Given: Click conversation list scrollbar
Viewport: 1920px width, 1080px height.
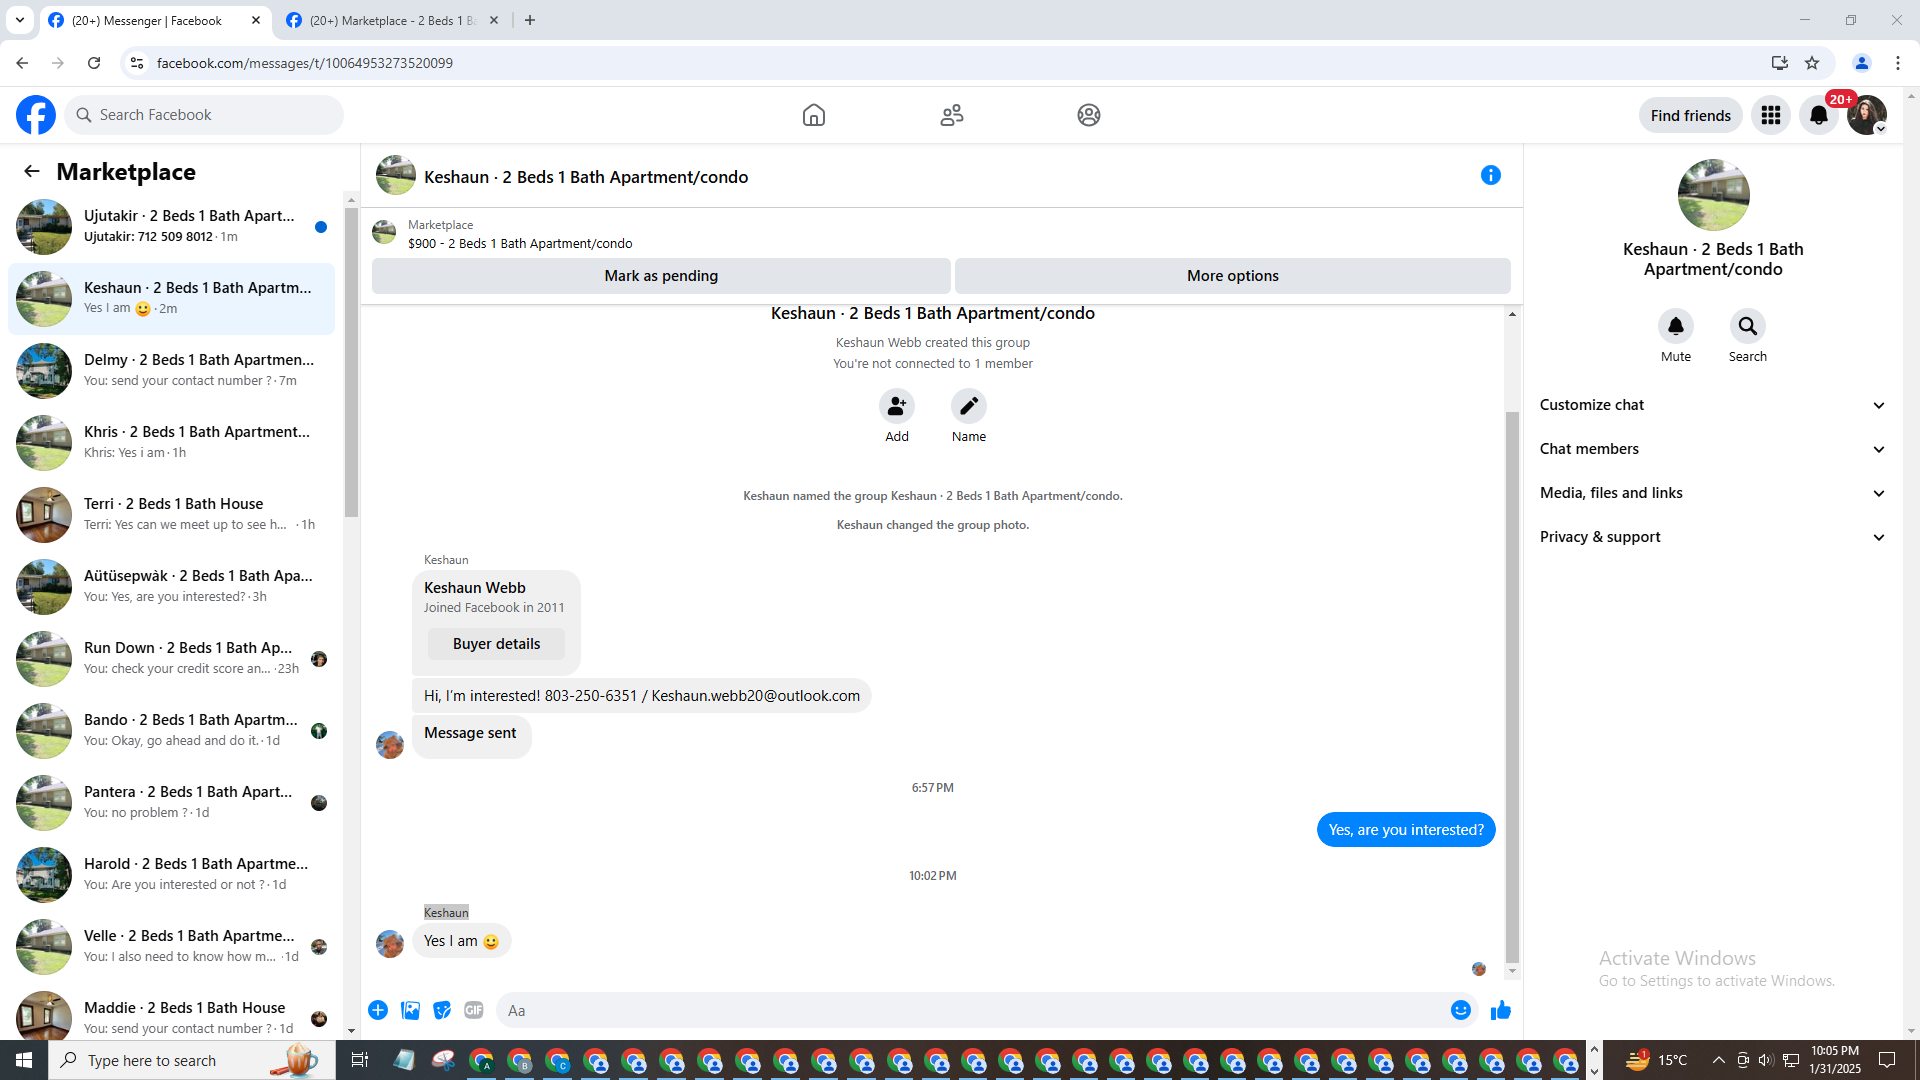Looking at the screenshot, I should tap(351, 362).
